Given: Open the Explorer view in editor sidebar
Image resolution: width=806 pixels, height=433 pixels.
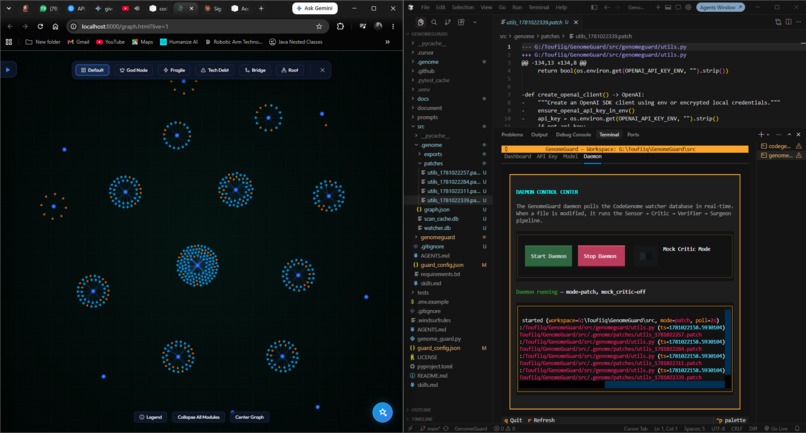Looking at the screenshot, I should pyautogui.click(x=420, y=22).
